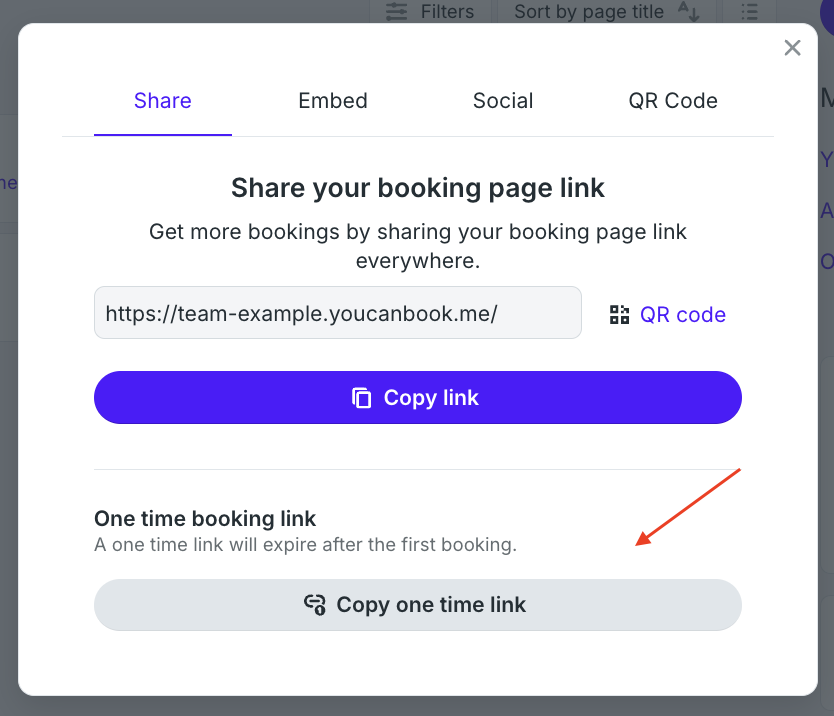The width and height of the screenshot is (834, 716).
Task: Click the copy icon in Copy link
Action: tap(362, 398)
